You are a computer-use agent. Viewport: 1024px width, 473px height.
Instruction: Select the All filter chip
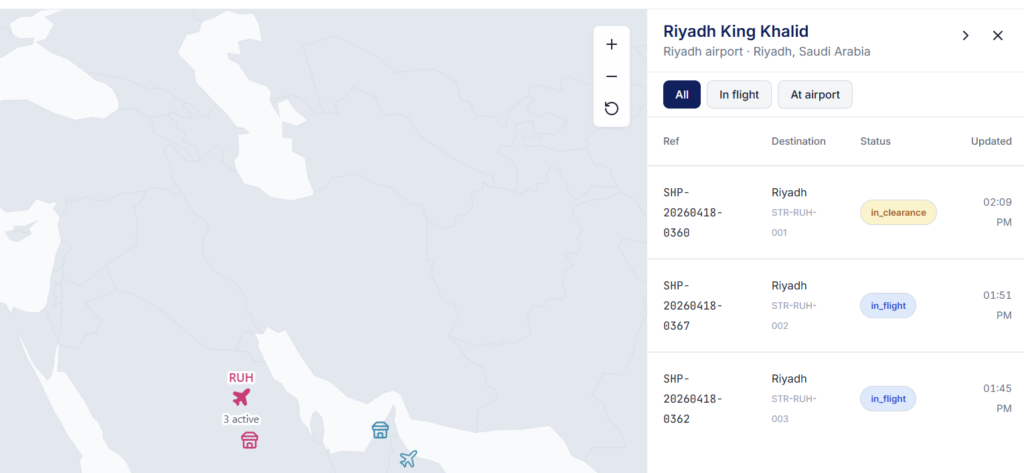[682, 95]
